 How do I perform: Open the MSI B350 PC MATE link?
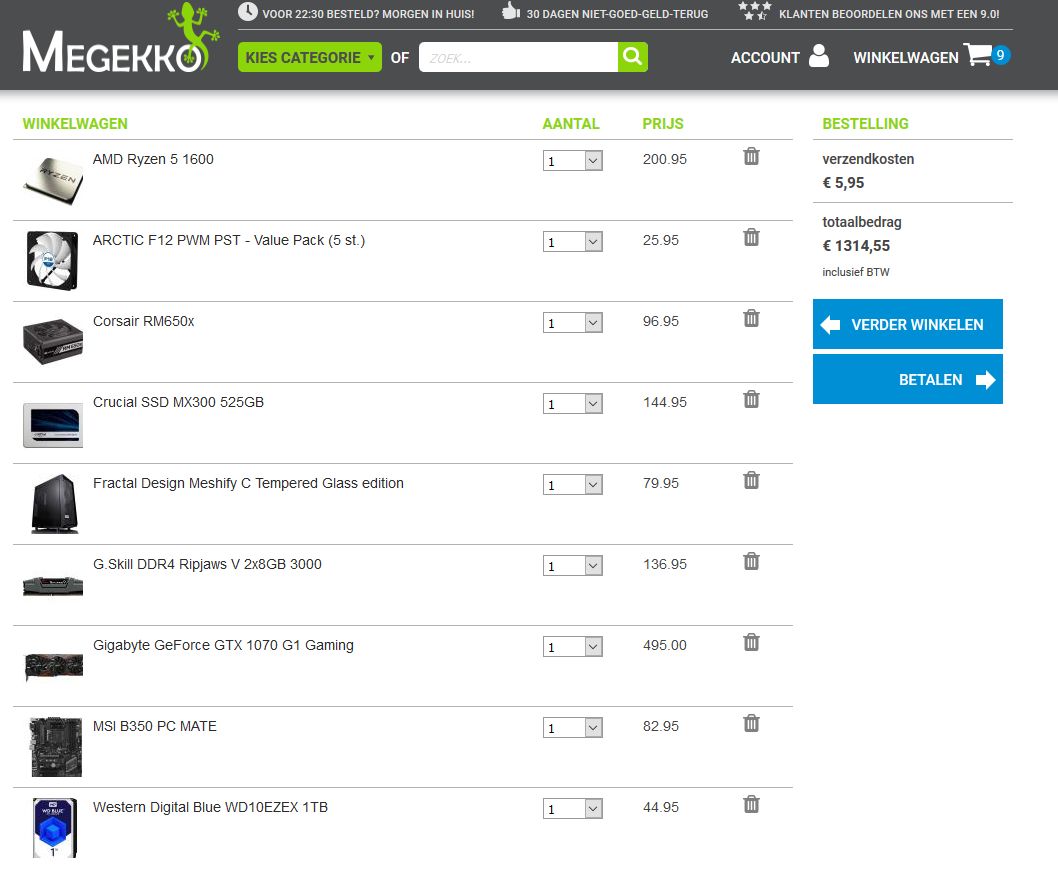tap(155, 726)
